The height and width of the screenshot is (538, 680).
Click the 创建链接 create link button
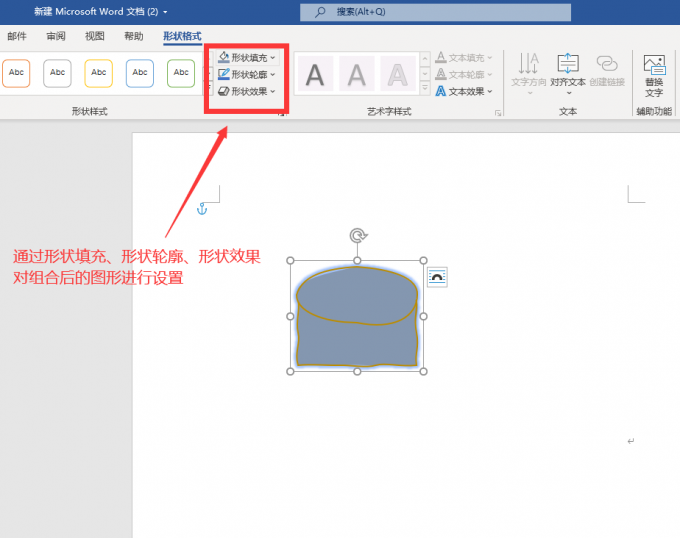coord(607,72)
